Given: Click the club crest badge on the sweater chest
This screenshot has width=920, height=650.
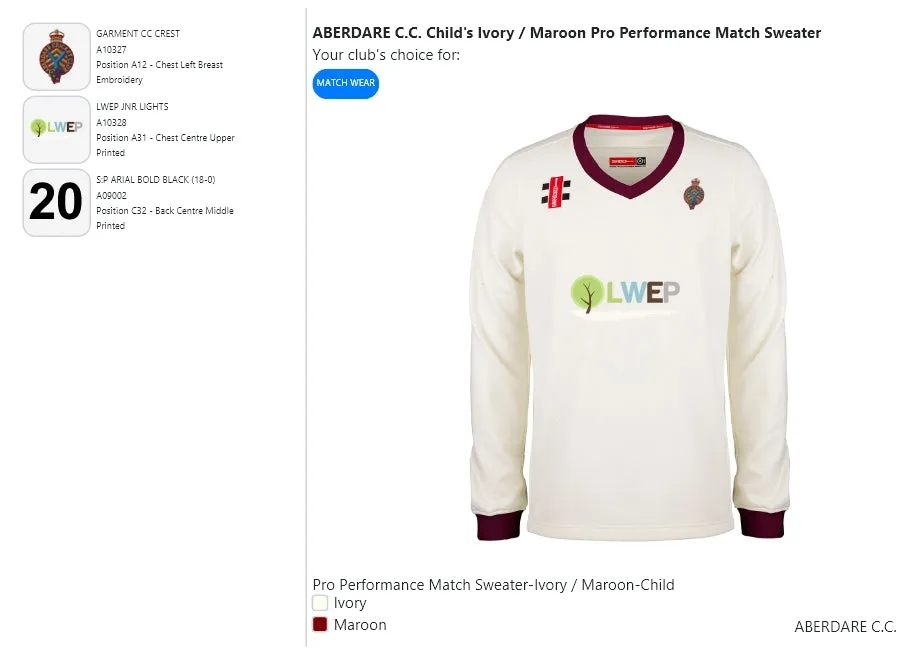Looking at the screenshot, I should point(694,193).
